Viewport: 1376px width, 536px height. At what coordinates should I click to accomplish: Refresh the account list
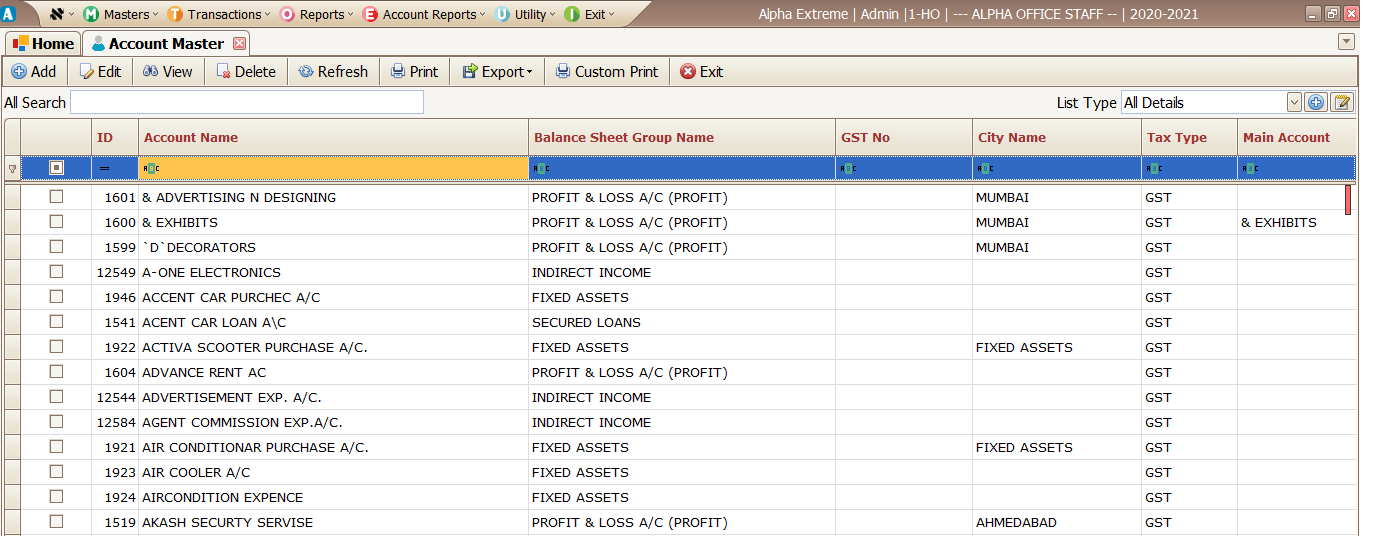click(x=333, y=72)
